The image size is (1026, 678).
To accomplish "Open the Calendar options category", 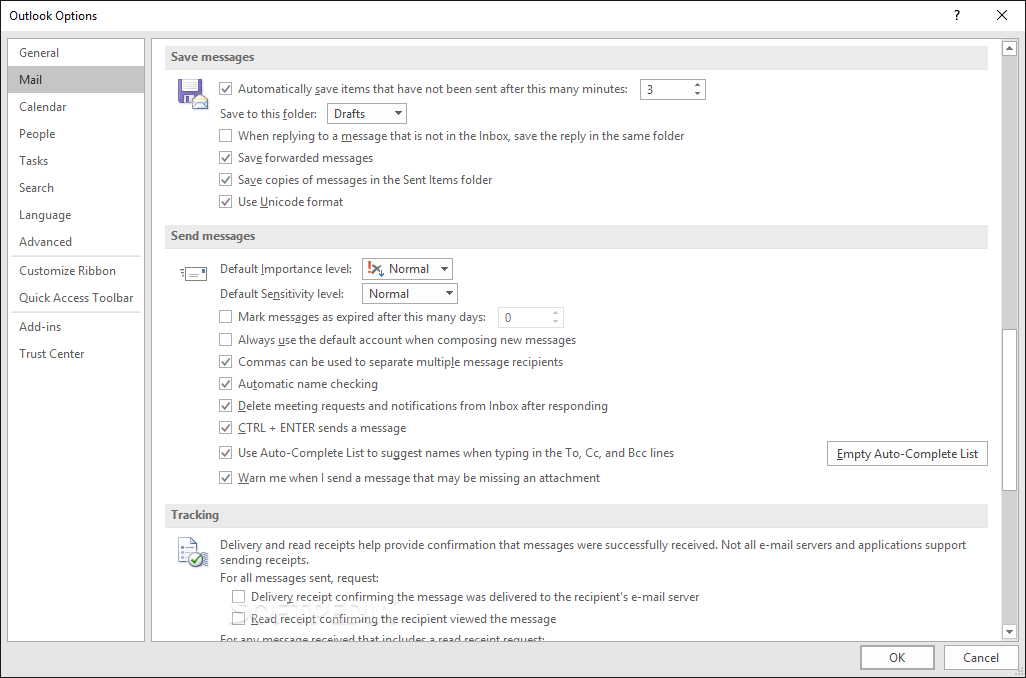I will tap(76, 107).
